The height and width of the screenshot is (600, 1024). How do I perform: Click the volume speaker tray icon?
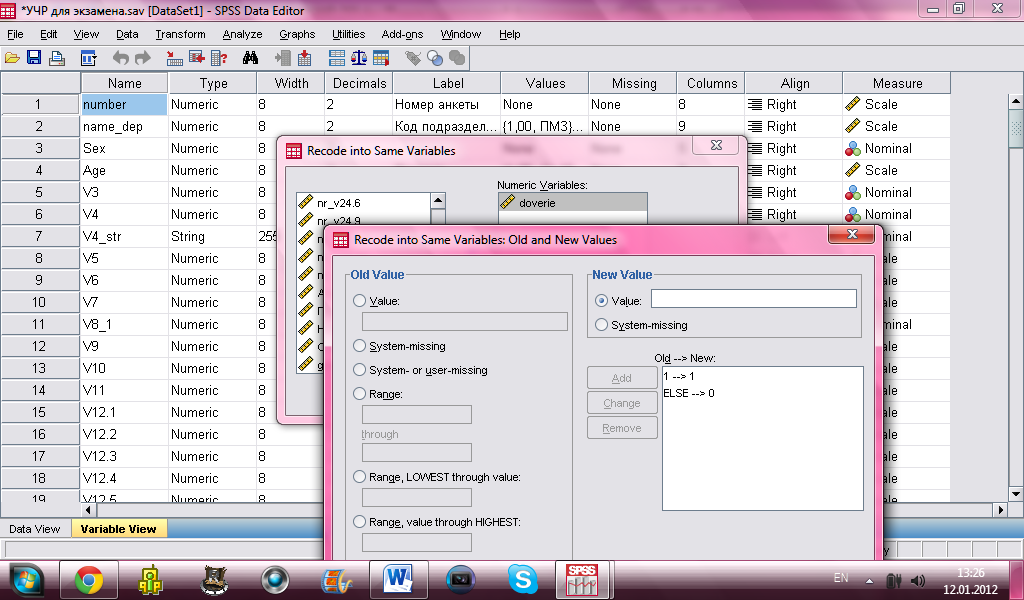918,580
